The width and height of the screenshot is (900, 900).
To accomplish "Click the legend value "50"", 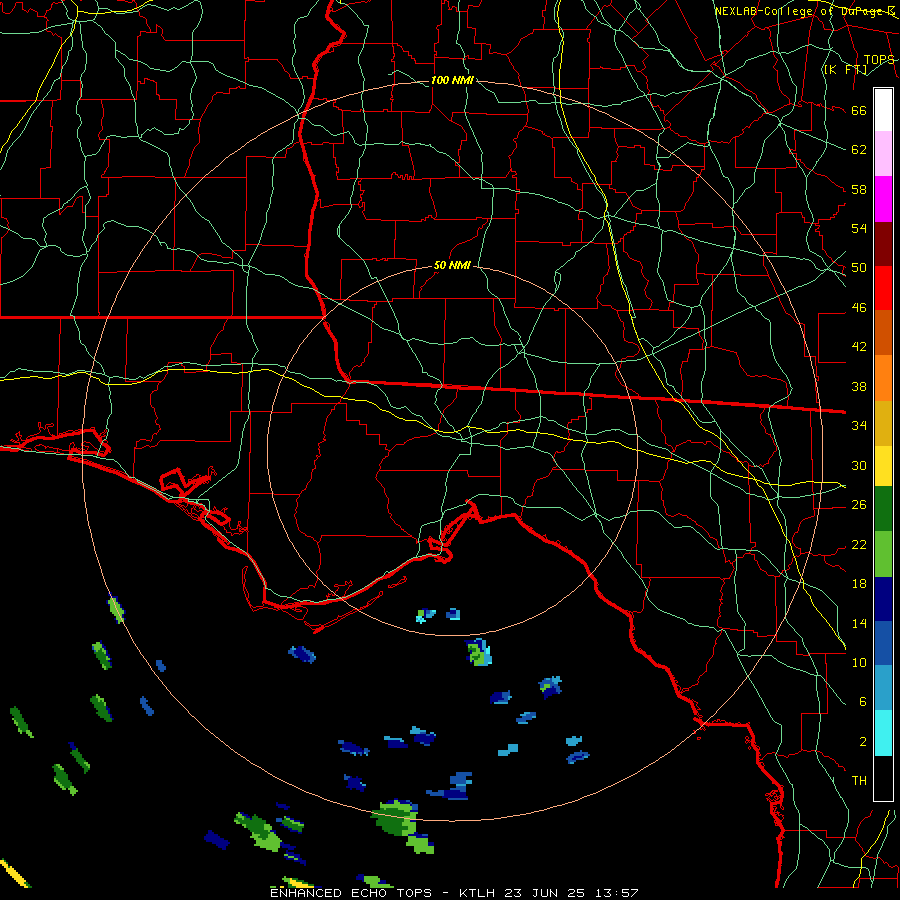I will click(x=859, y=268).
